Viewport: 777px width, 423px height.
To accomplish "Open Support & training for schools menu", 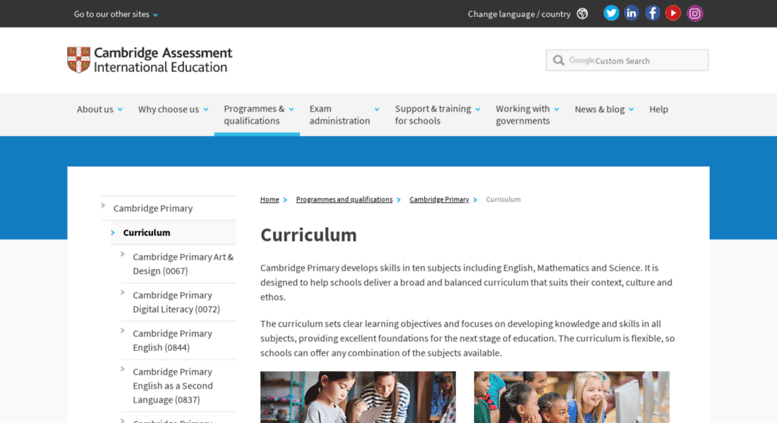I will click(x=433, y=114).
